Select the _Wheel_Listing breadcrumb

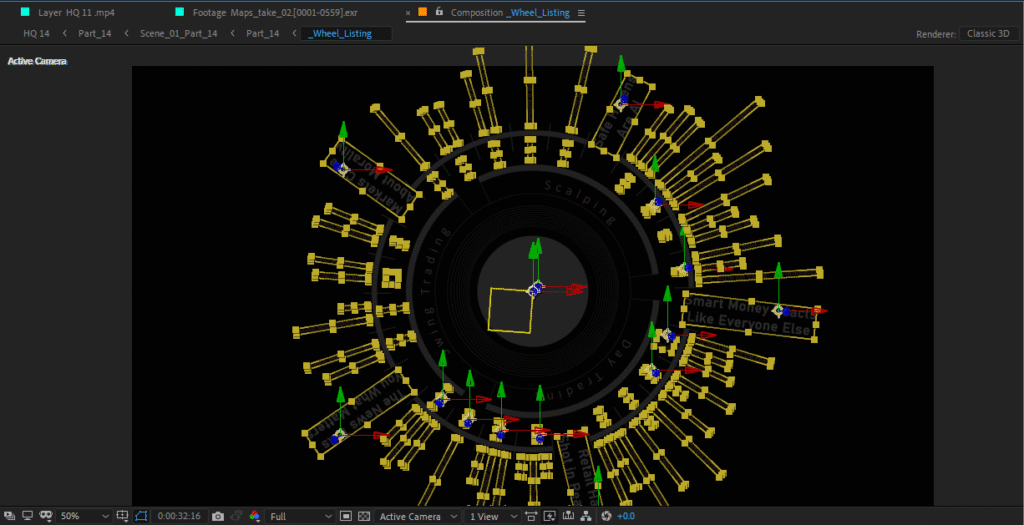[346, 33]
